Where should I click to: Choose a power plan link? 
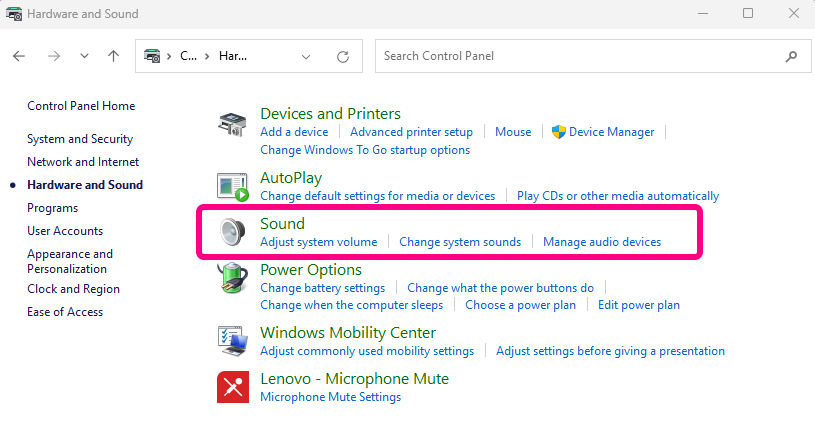coord(520,305)
